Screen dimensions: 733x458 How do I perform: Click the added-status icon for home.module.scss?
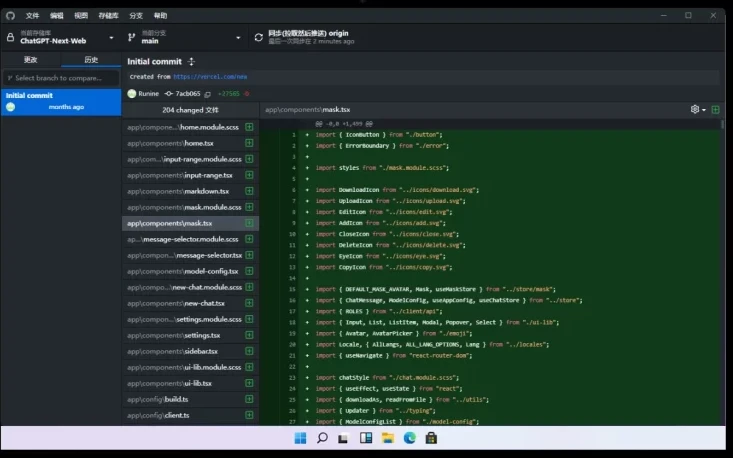[x=249, y=127]
